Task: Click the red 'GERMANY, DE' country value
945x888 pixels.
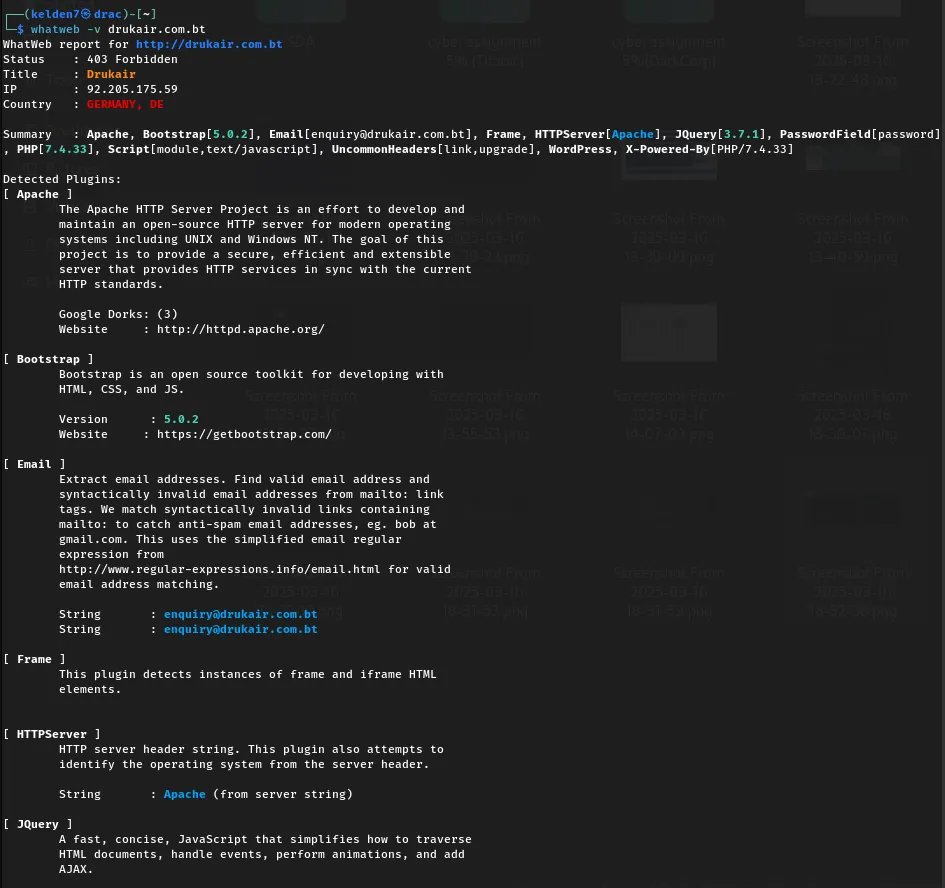Action: point(125,104)
